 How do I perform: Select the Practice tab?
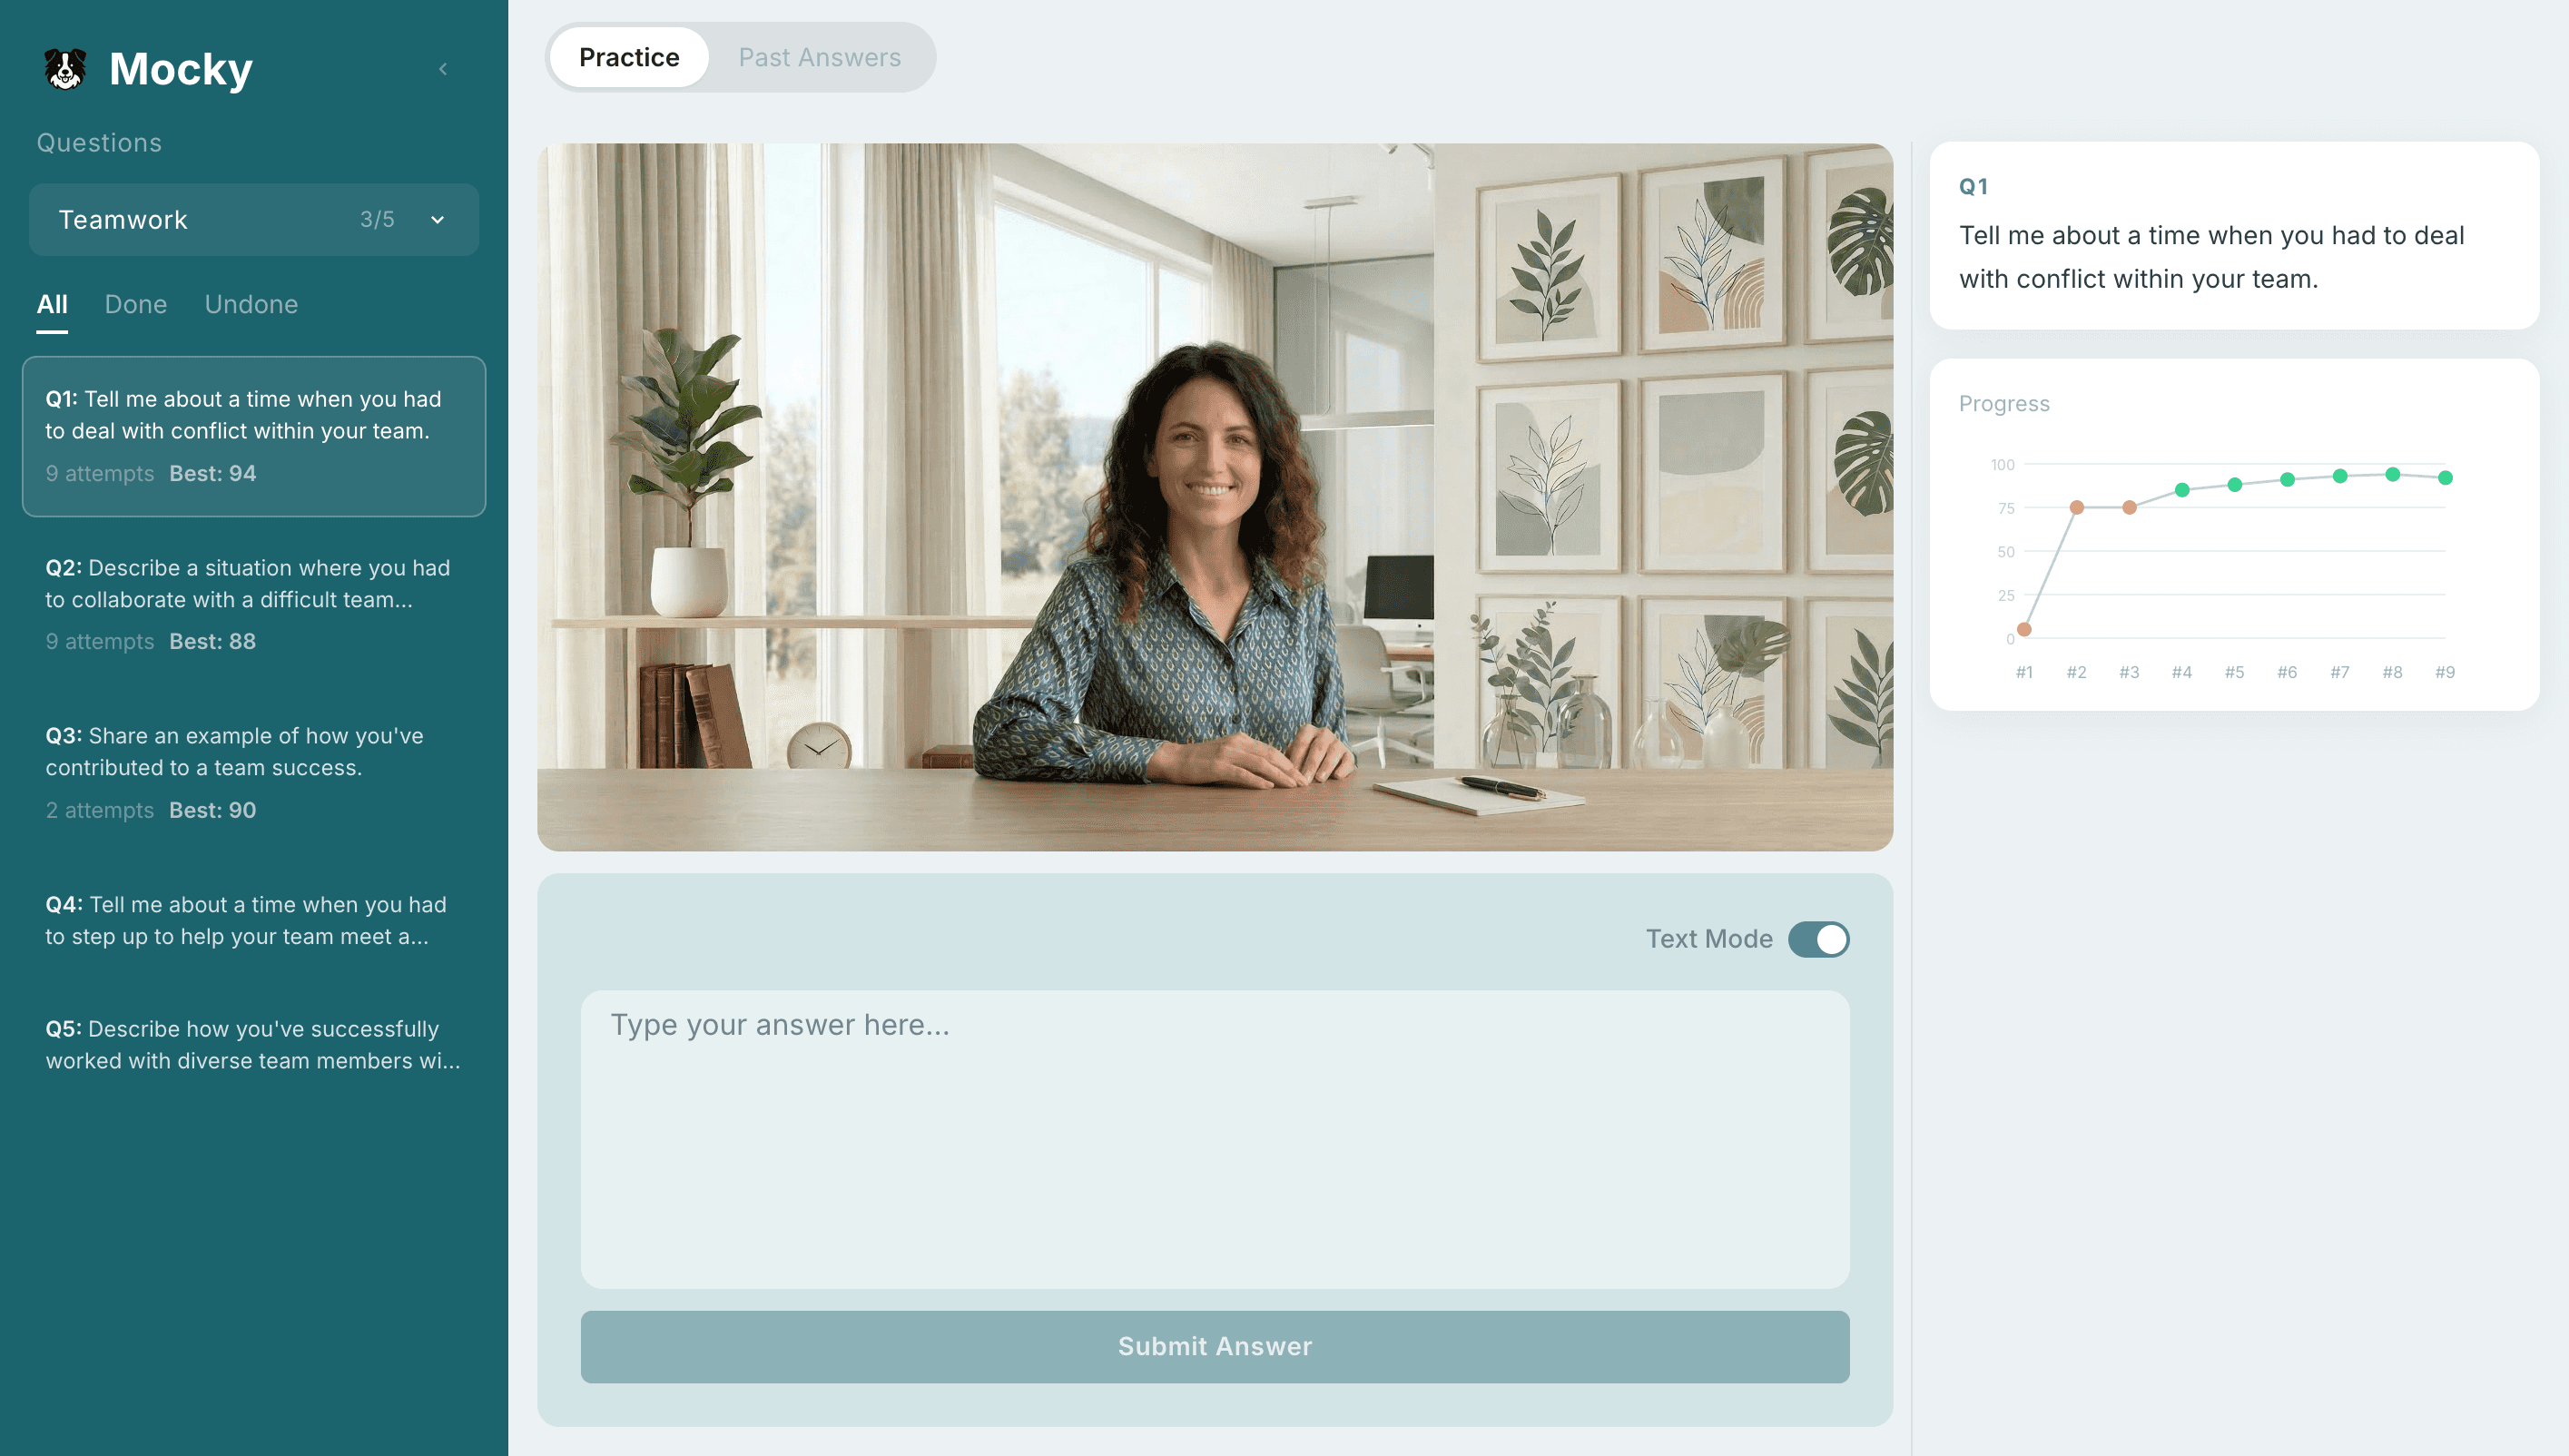[x=629, y=57]
